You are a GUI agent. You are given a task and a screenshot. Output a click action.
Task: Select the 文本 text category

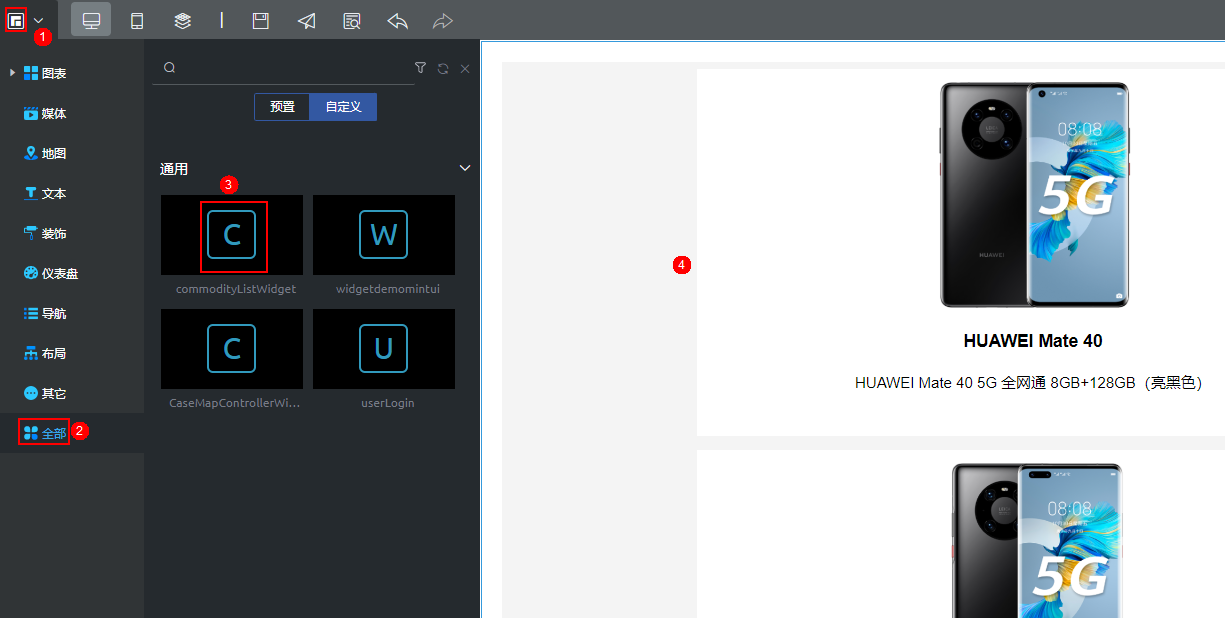point(45,193)
